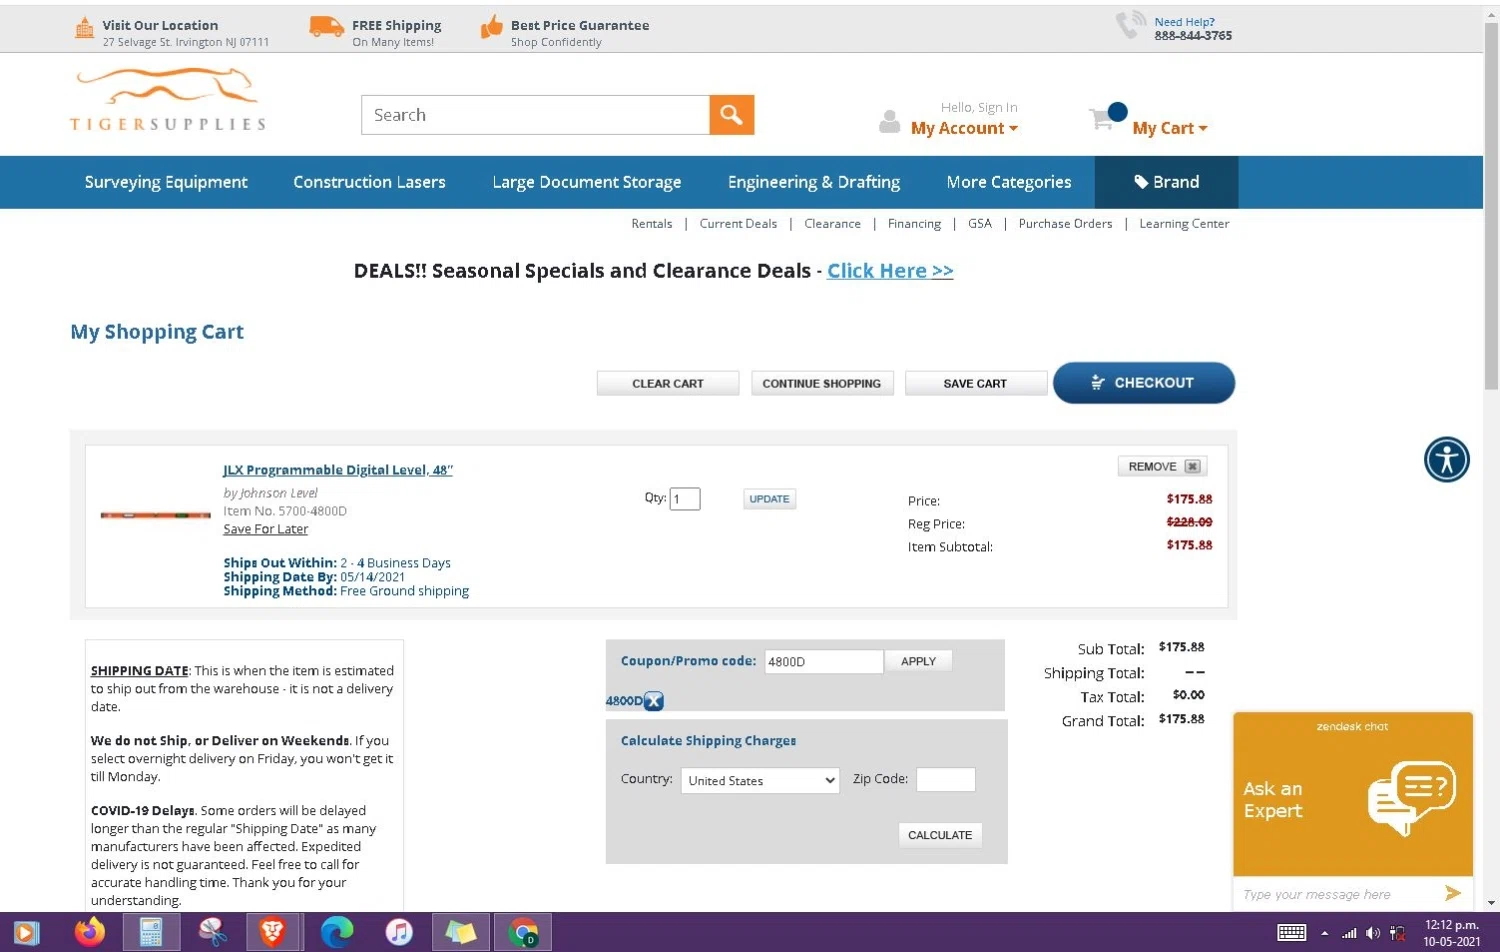This screenshot has height=952, width=1500.
Task: Click the Best Price Guarantee thumbs-up icon
Action: (x=491, y=27)
